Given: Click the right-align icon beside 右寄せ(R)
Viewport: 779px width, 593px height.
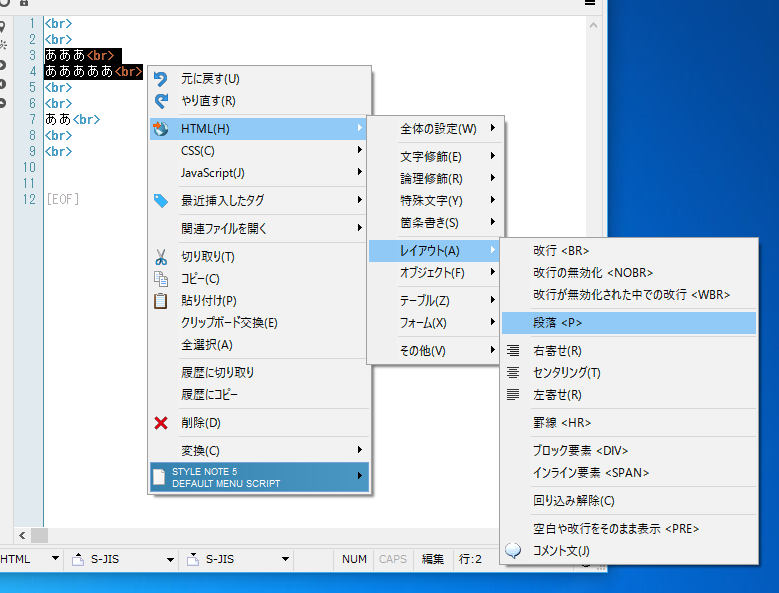Looking at the screenshot, I should pyautogui.click(x=513, y=351).
